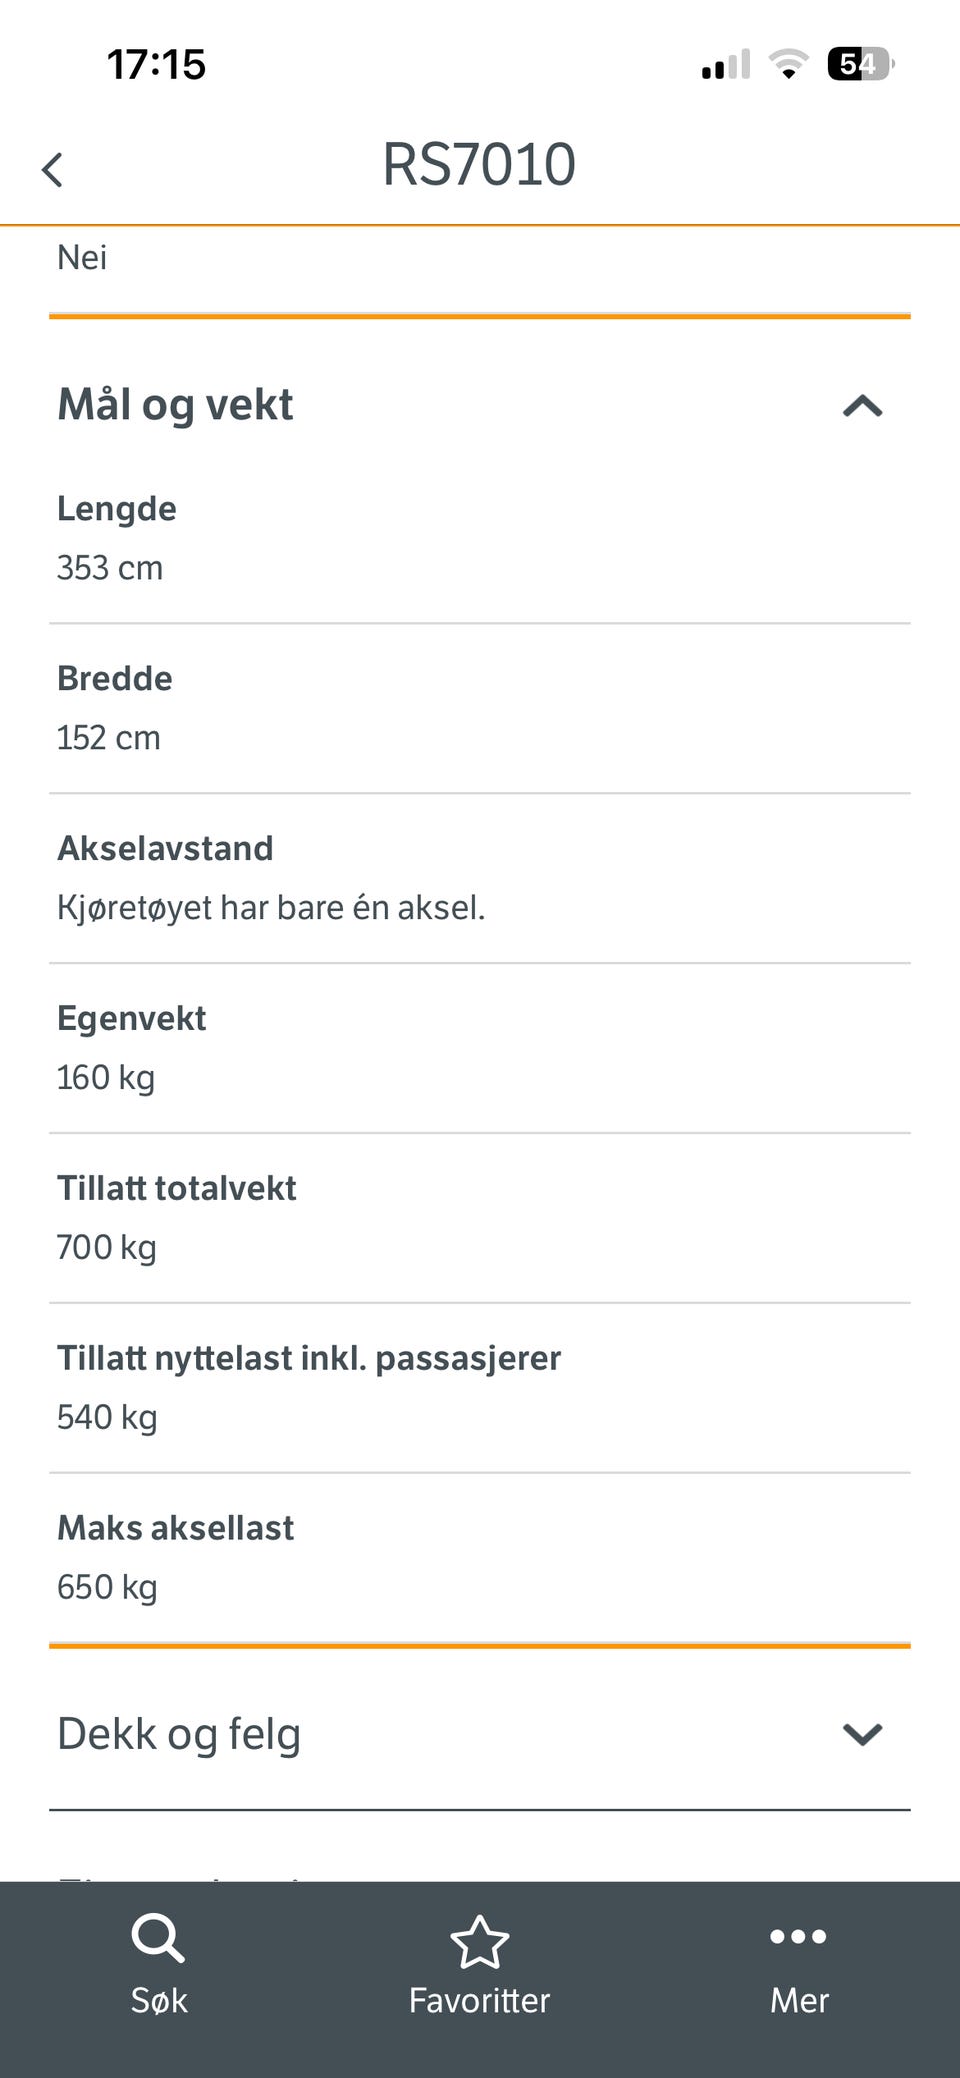This screenshot has width=960, height=2078.
Task: Open Favoritter star icon
Action: tap(480, 1941)
